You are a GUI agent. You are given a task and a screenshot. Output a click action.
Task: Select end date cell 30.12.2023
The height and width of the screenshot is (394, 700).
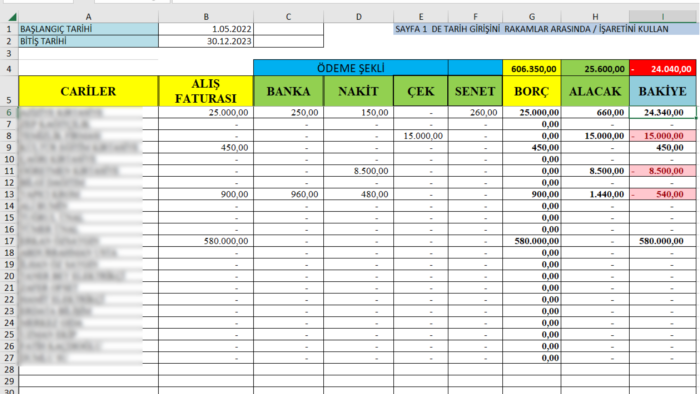[x=206, y=41]
